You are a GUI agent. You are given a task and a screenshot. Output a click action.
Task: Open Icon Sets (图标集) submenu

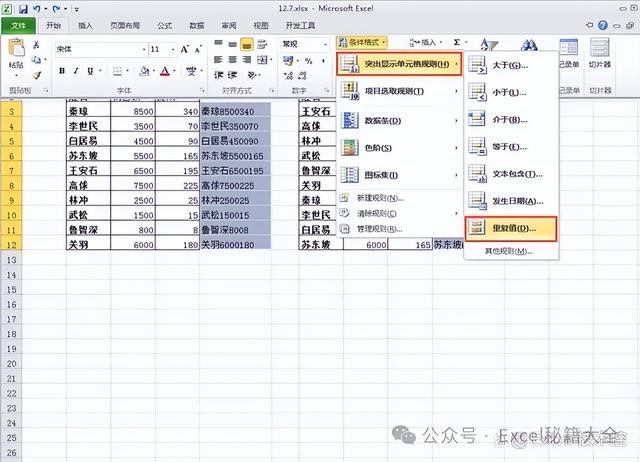[399, 175]
